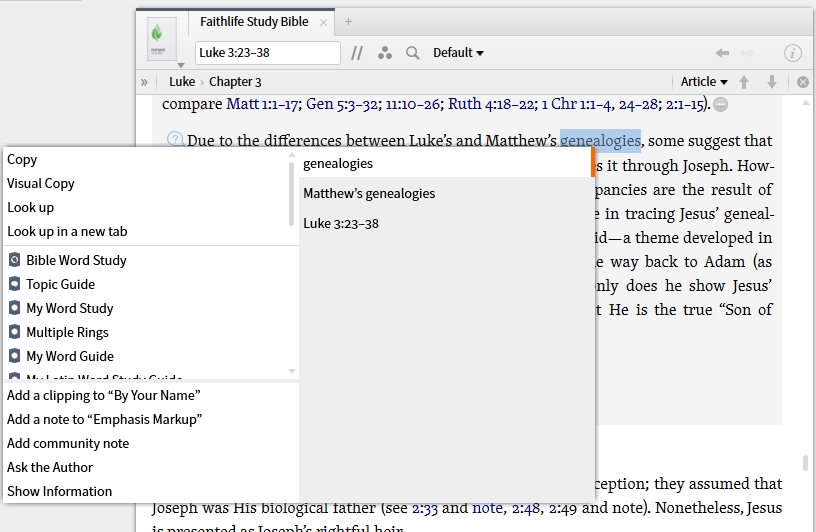Click the Luke 3:23–38 reference box
This screenshot has height=532, width=816.
point(267,53)
